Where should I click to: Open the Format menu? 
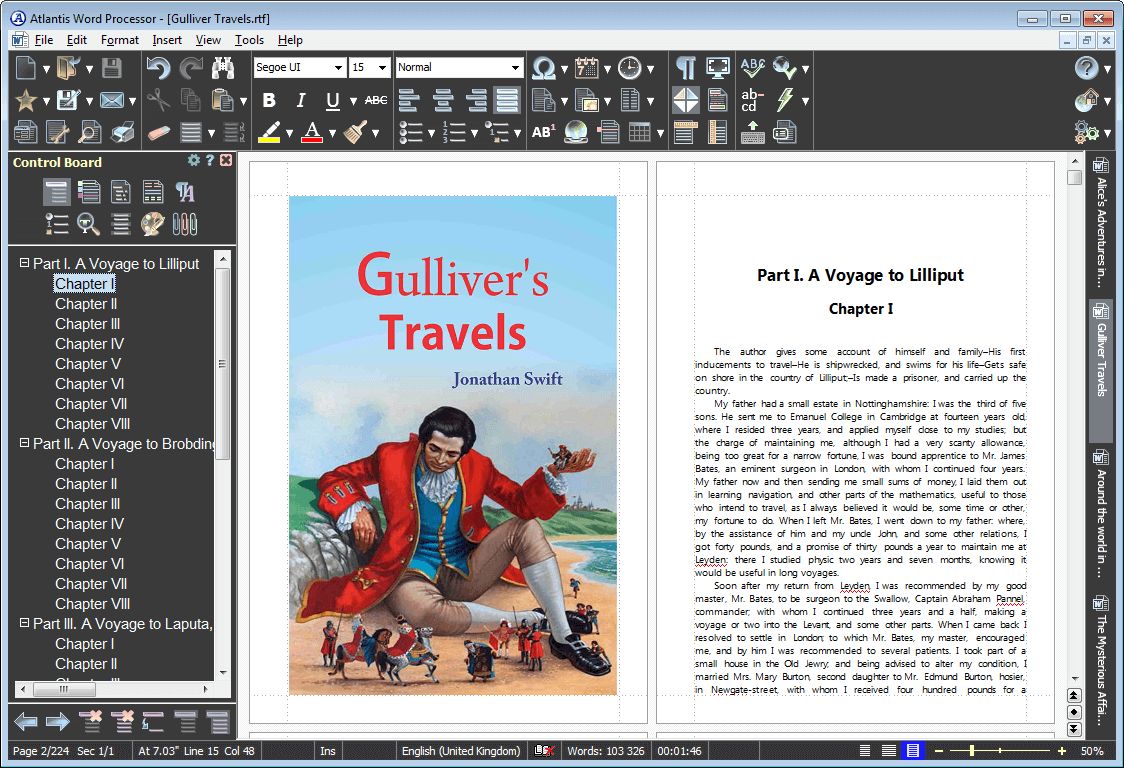pos(120,40)
